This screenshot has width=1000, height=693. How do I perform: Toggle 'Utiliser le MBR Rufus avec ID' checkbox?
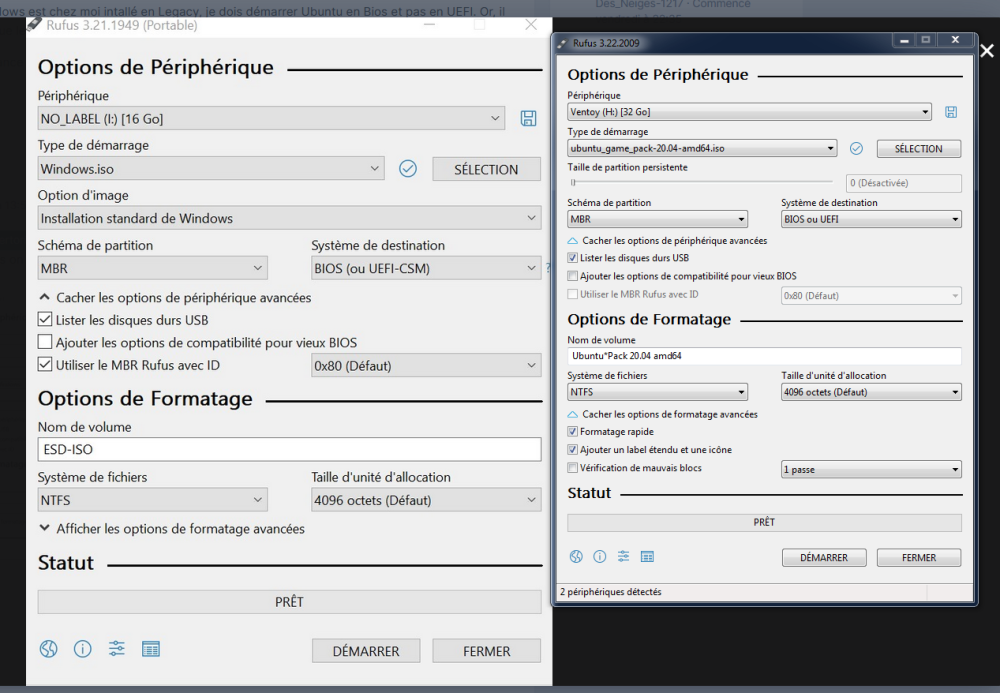(x=45, y=365)
